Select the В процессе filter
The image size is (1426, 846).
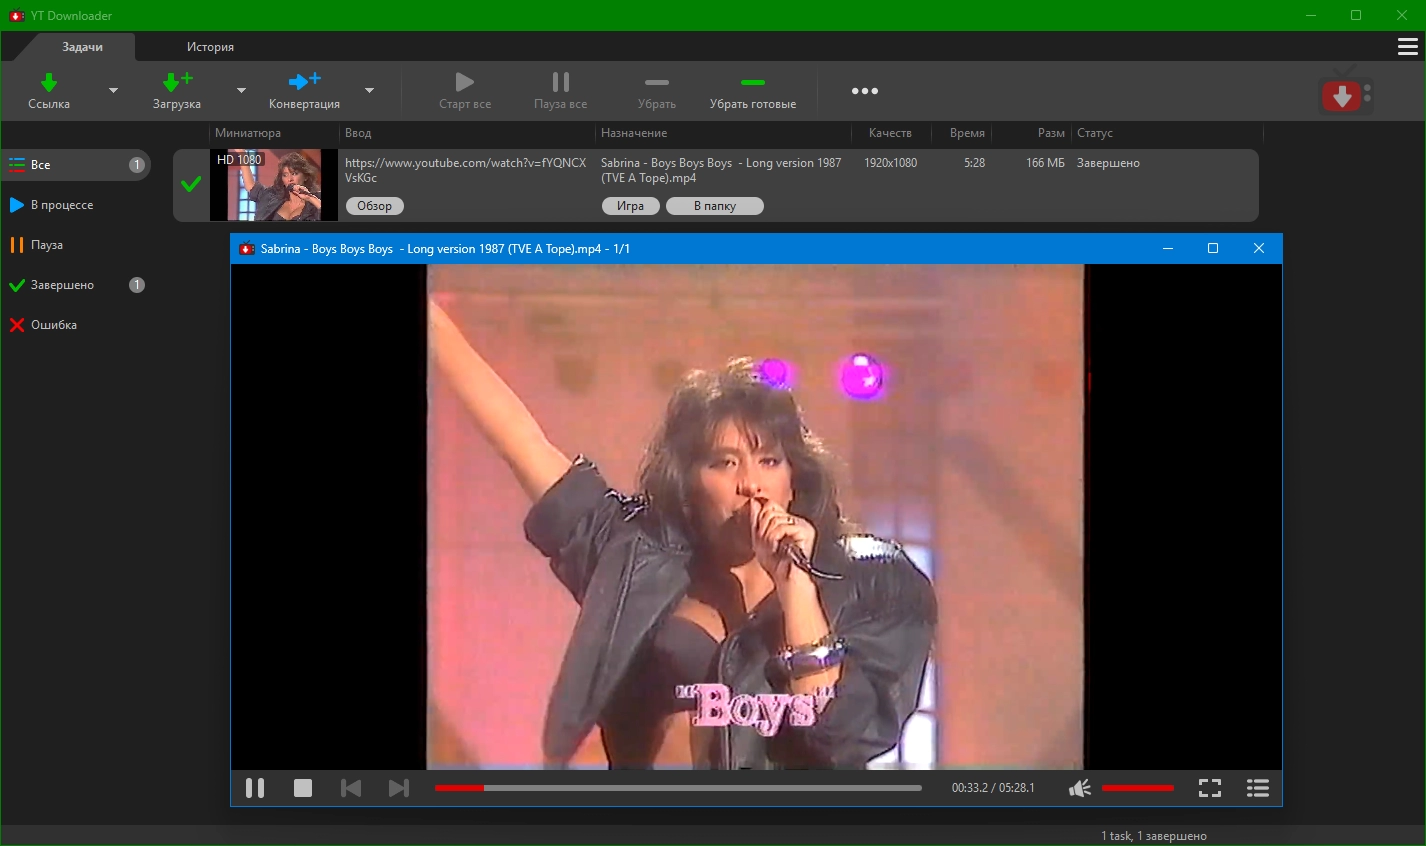coord(76,205)
